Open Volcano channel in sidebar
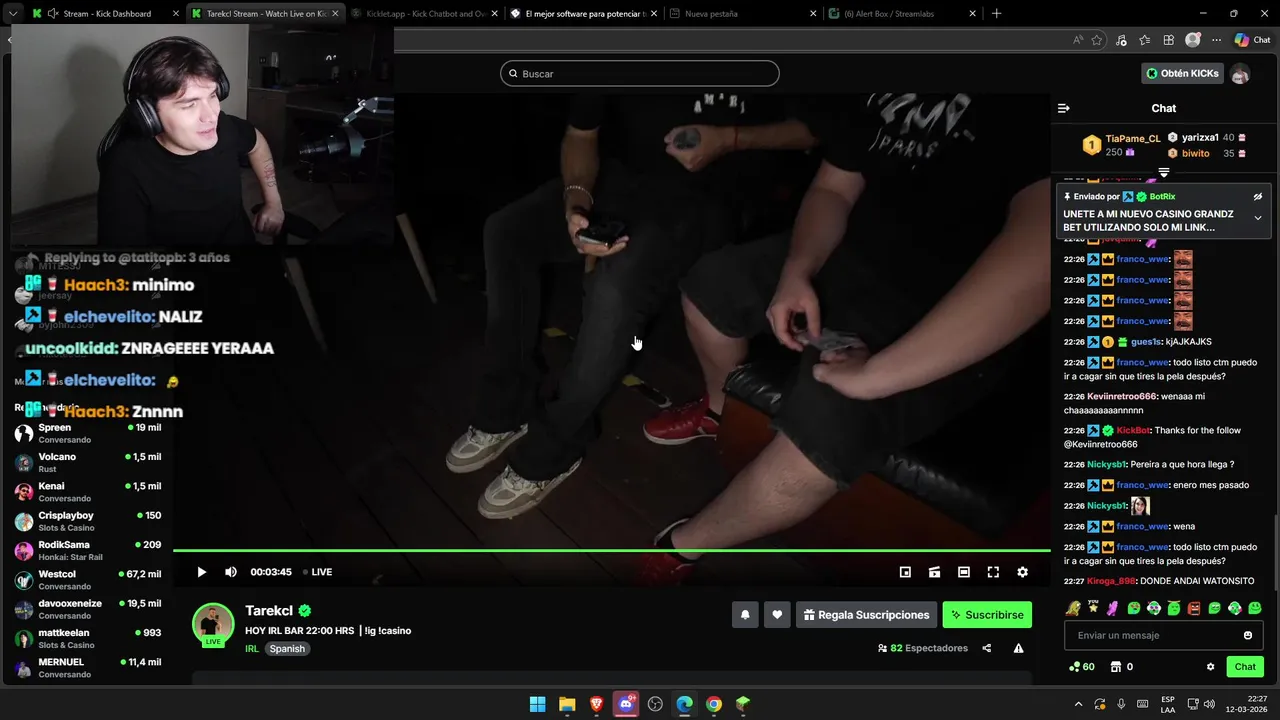 click(88, 462)
